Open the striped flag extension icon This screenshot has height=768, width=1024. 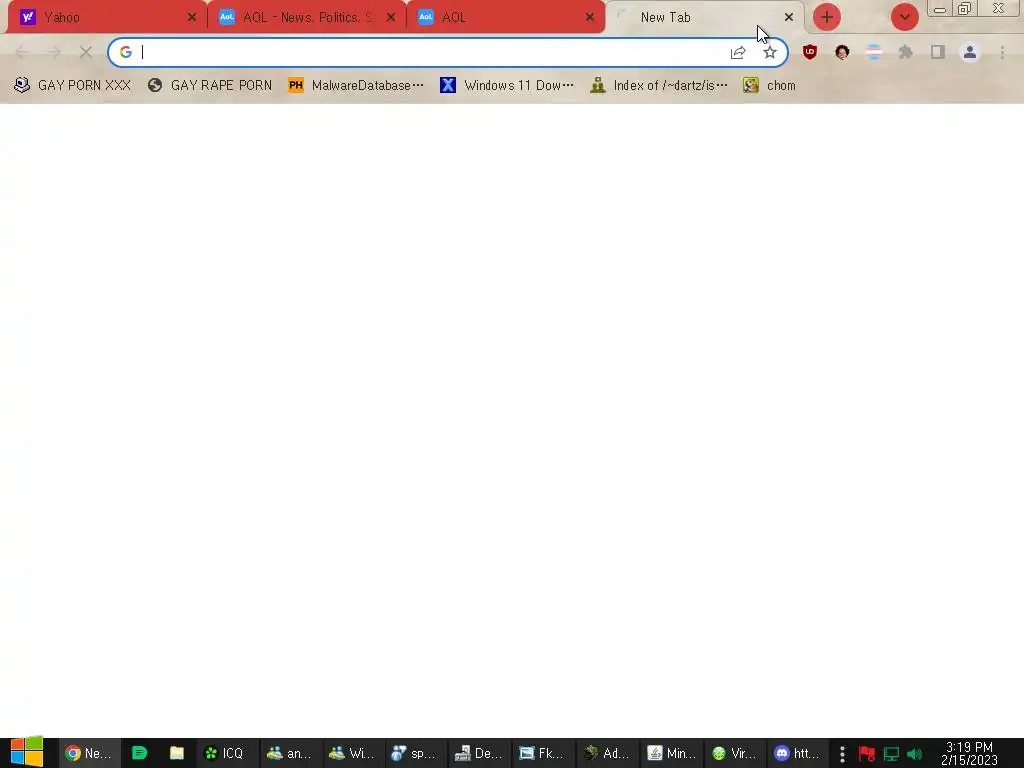tap(874, 52)
